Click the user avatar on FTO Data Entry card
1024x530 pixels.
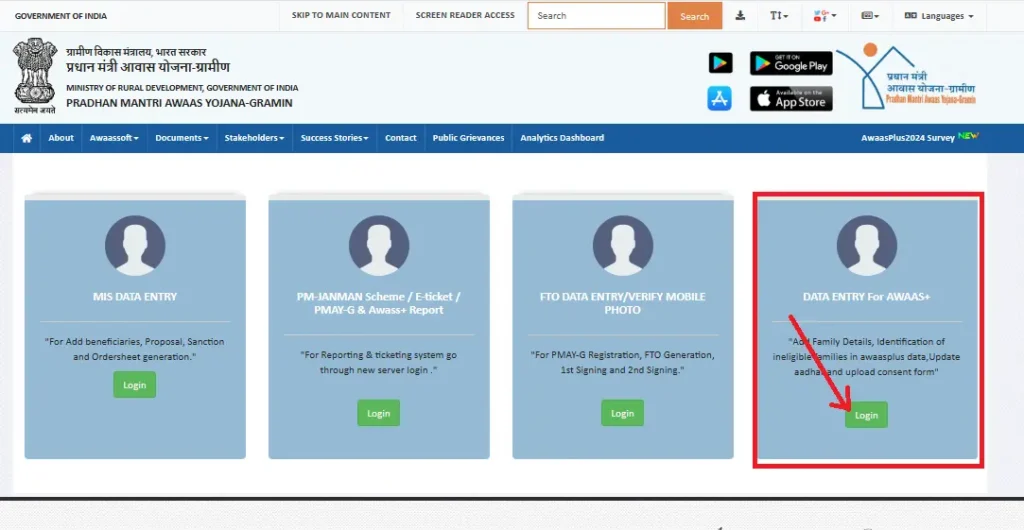click(622, 245)
